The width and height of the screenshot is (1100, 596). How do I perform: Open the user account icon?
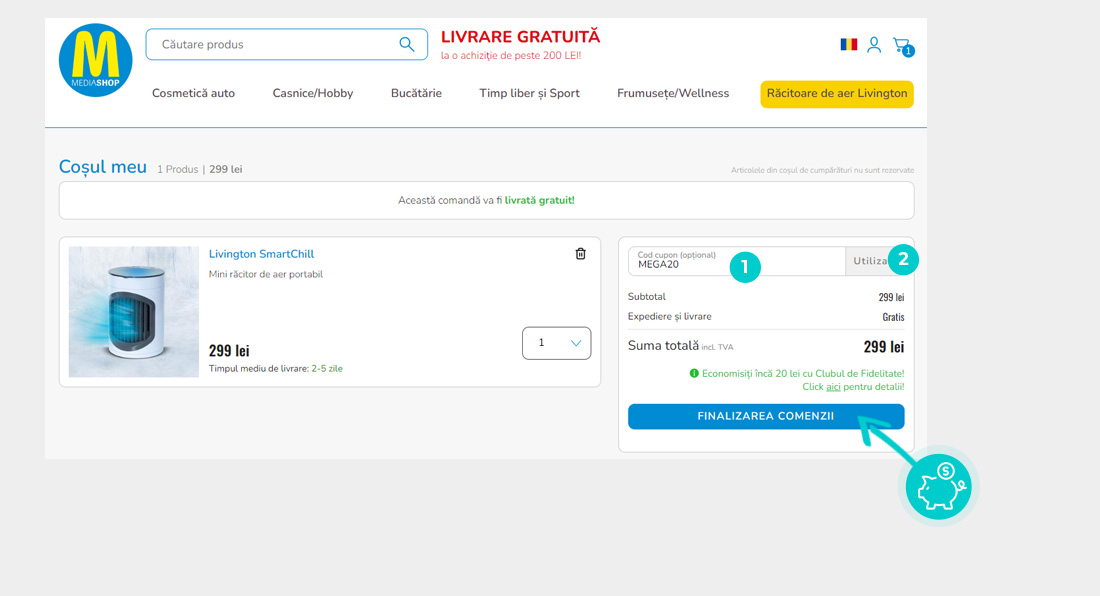point(874,45)
